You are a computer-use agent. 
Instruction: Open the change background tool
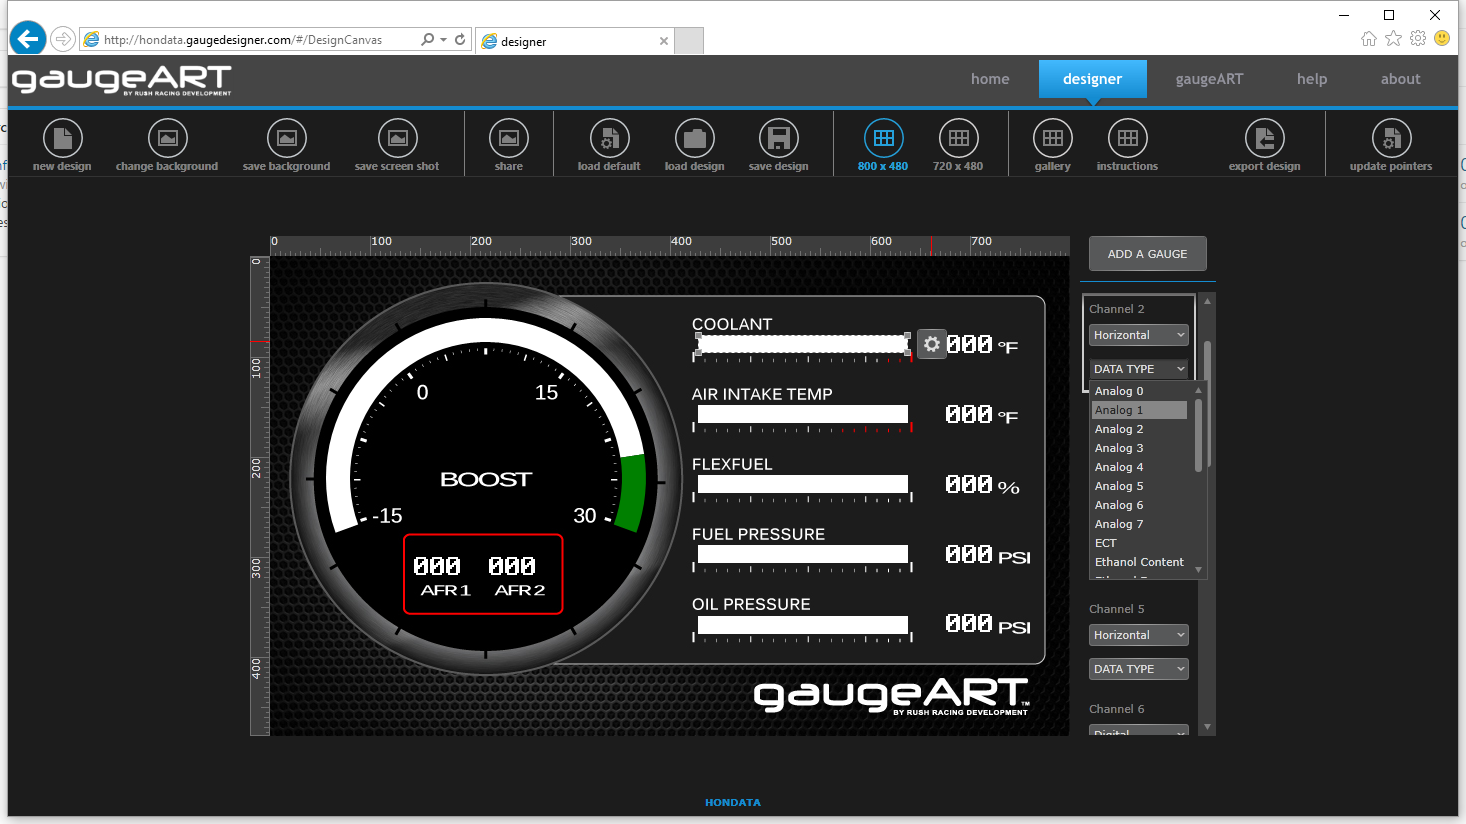tap(167, 143)
